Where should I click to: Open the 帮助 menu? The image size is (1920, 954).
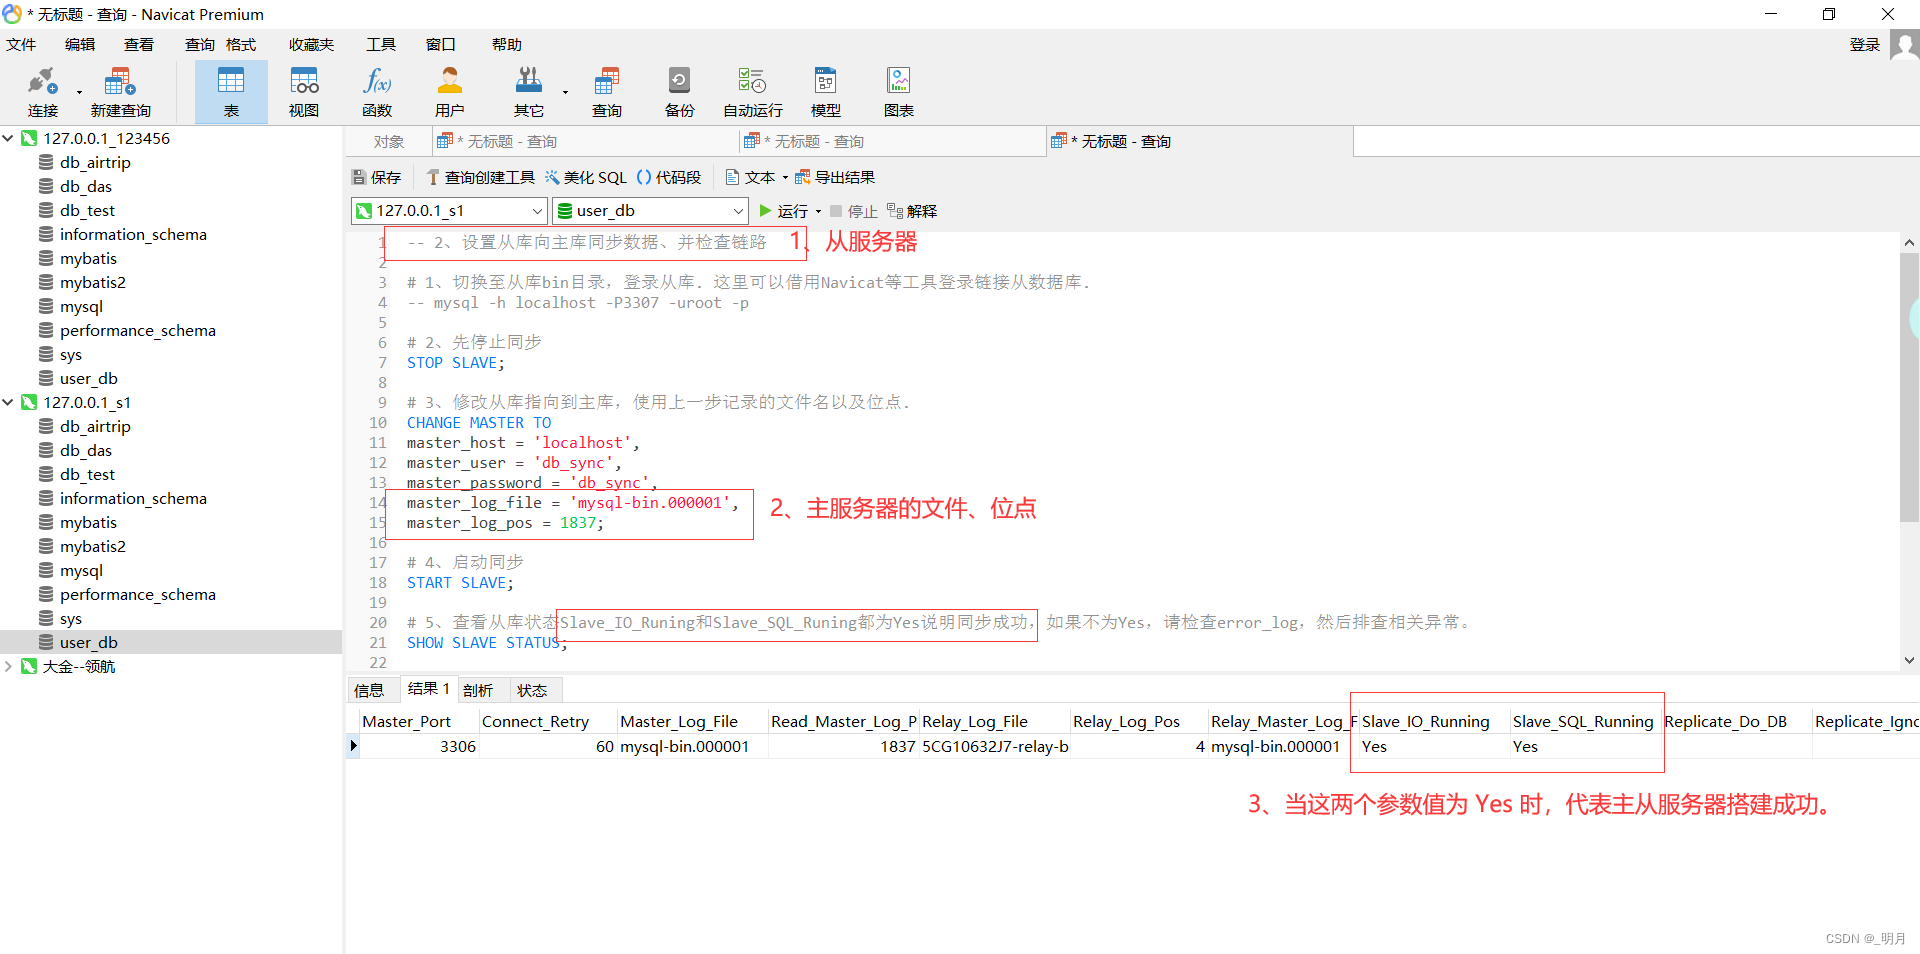coord(507,45)
